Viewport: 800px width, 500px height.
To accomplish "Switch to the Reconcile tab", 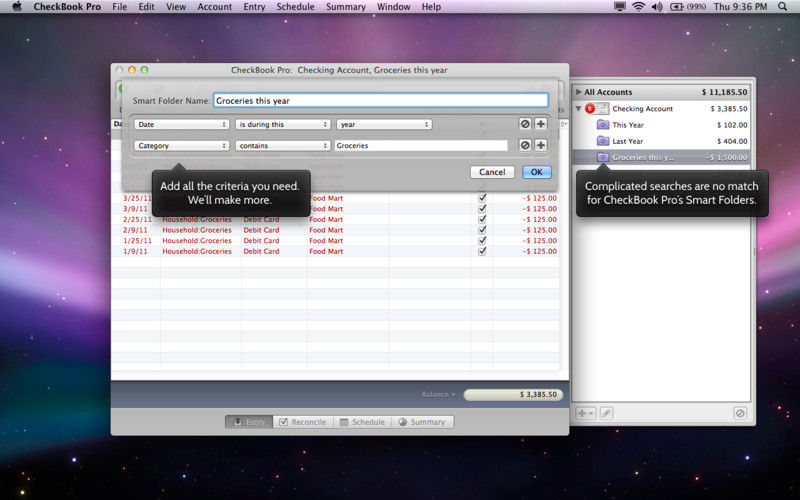I will click(303, 422).
